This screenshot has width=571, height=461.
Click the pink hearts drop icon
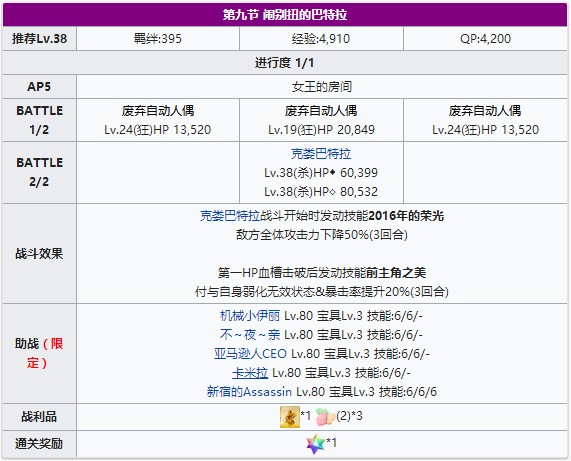(x=325, y=417)
